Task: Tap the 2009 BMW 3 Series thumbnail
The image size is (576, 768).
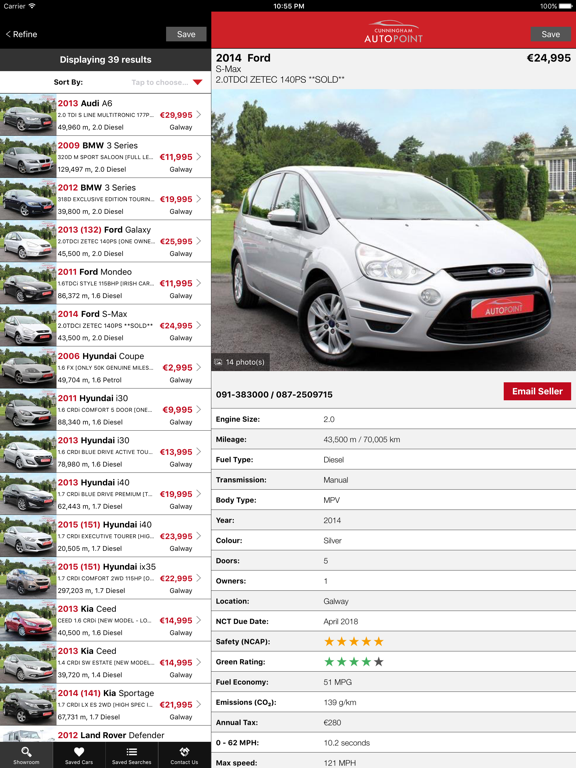Action: click(x=28, y=157)
